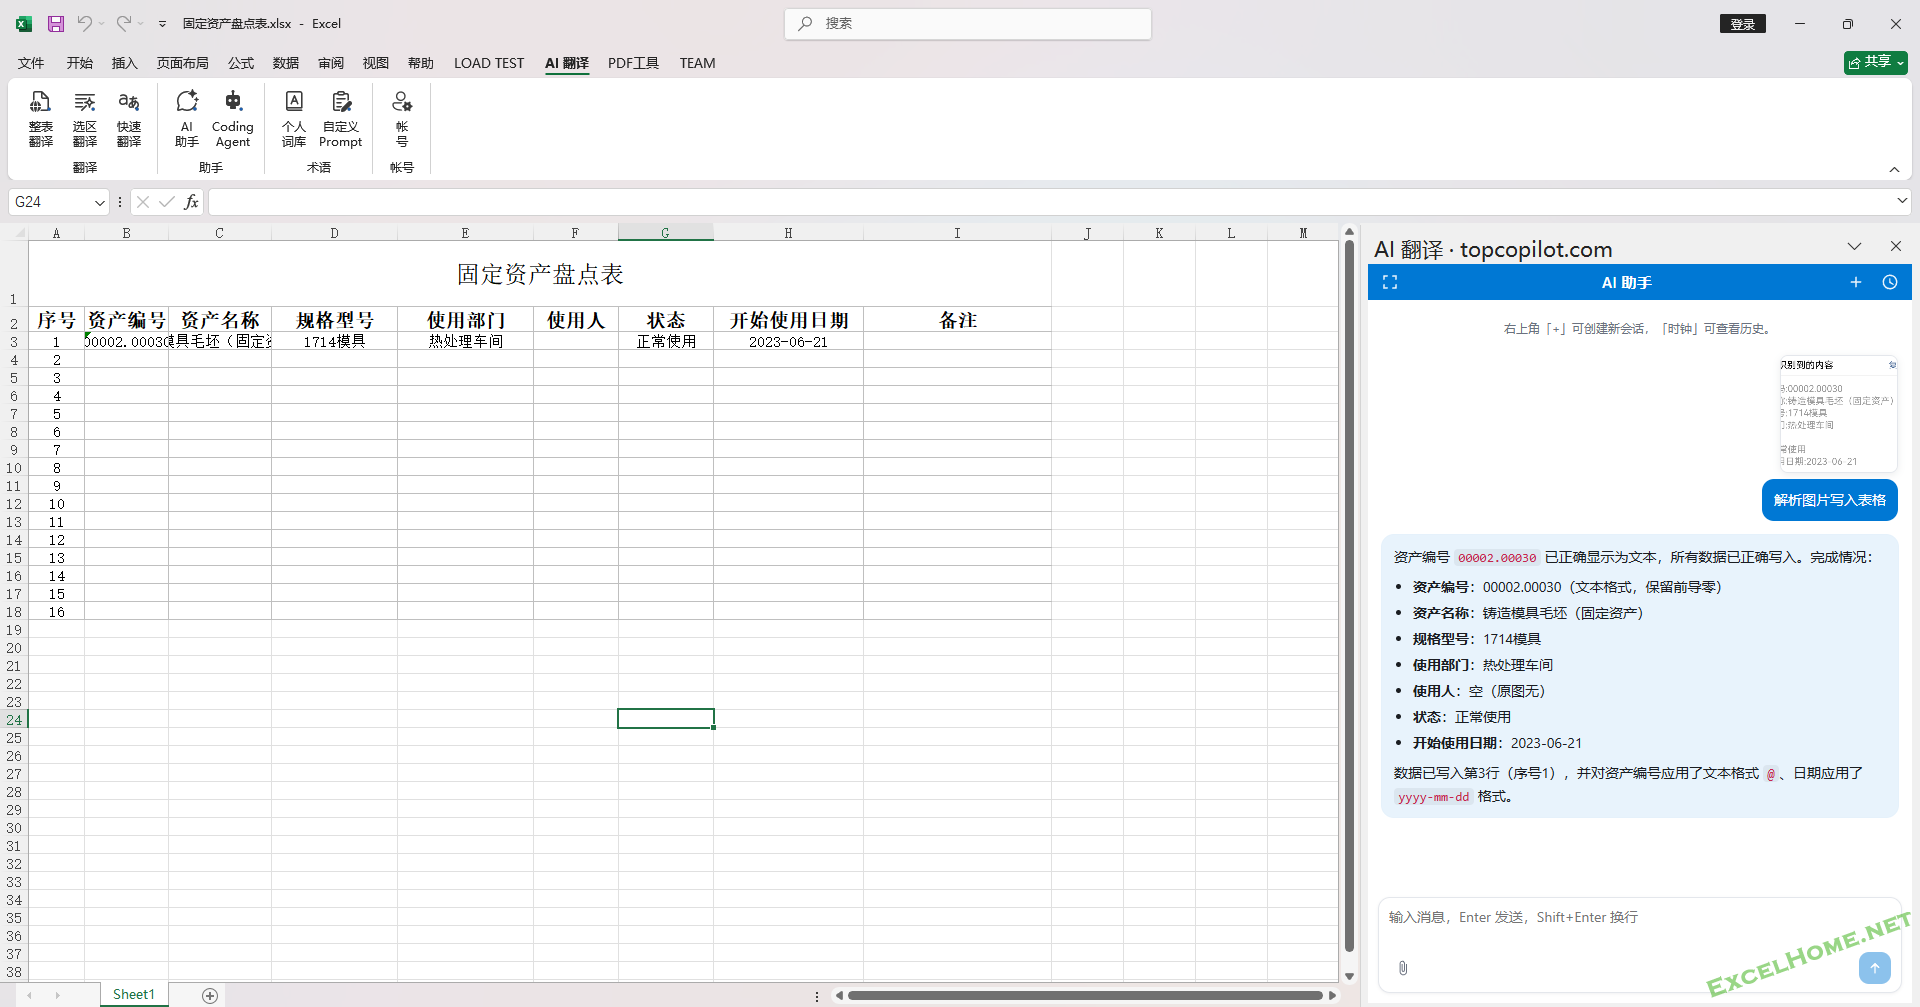Send the message with the arrow button
Image resolution: width=1920 pixels, height=1007 pixels.
(1875, 968)
